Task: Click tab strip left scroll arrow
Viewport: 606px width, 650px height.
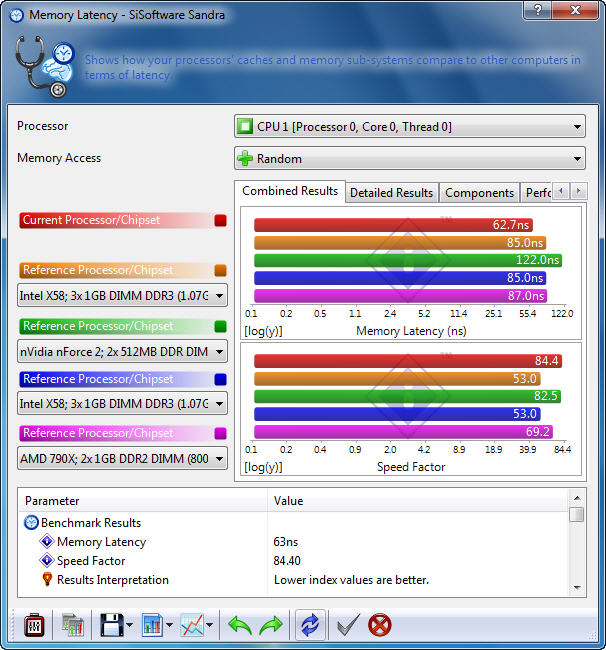Action: 561,191
